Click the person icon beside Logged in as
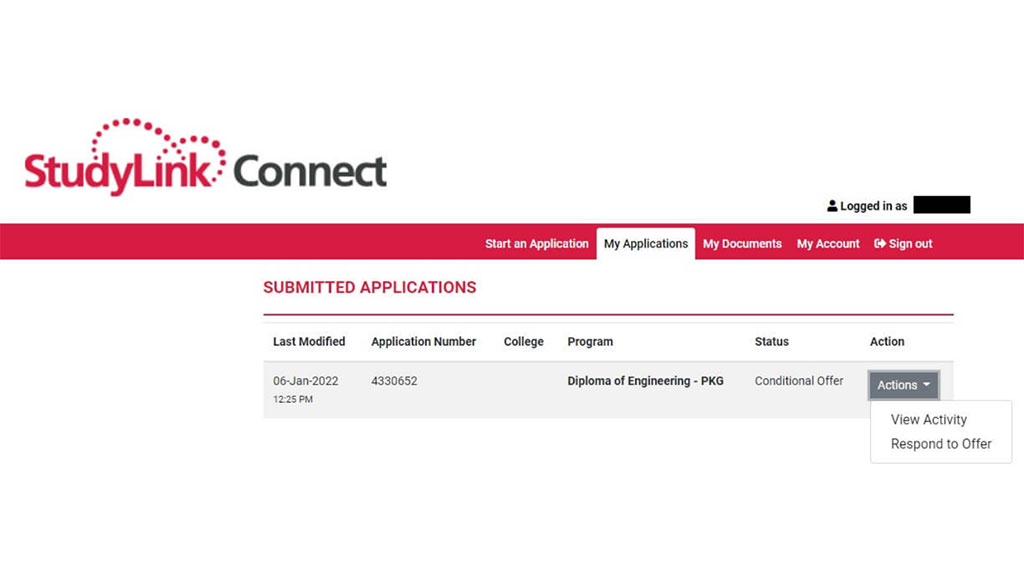Viewport: 1024px width, 576px height. pos(832,205)
